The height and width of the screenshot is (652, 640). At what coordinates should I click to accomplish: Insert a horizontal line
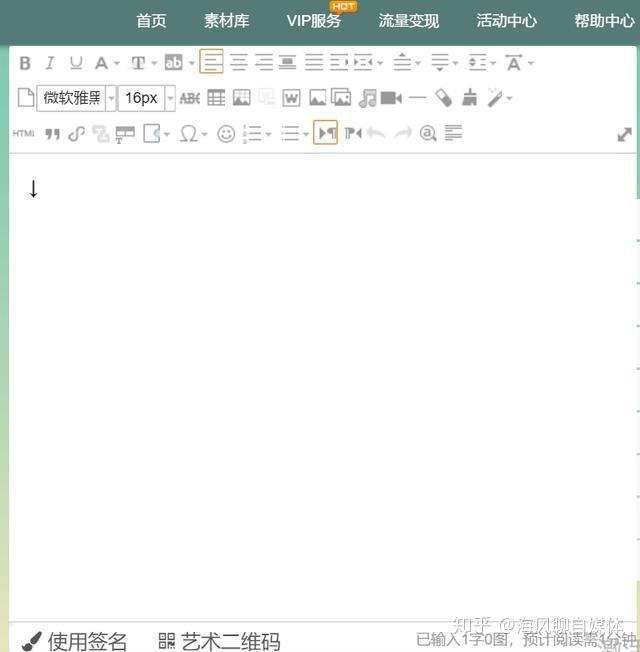click(417, 98)
